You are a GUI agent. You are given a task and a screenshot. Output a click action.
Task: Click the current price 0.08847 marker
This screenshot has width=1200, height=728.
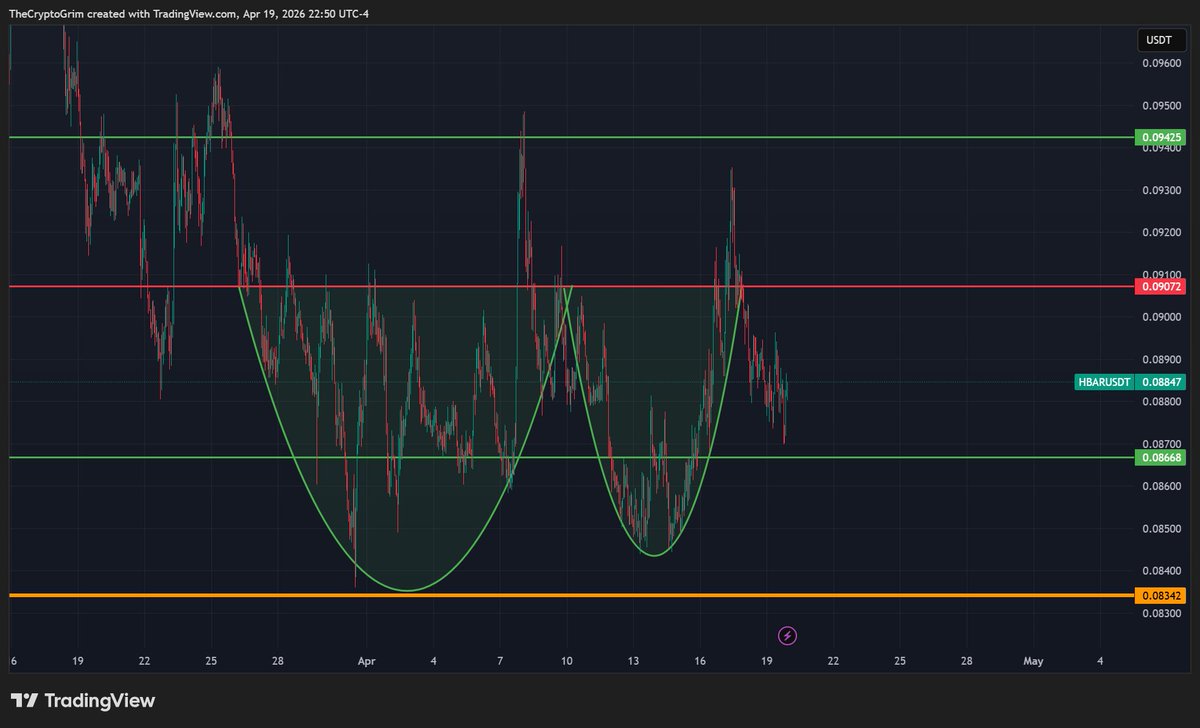pyautogui.click(x=1163, y=382)
